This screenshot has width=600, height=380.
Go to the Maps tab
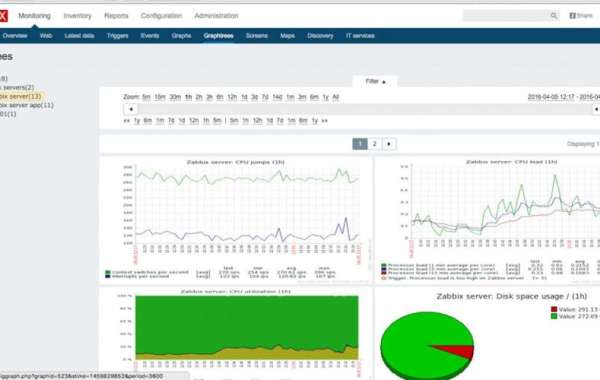pyautogui.click(x=287, y=36)
